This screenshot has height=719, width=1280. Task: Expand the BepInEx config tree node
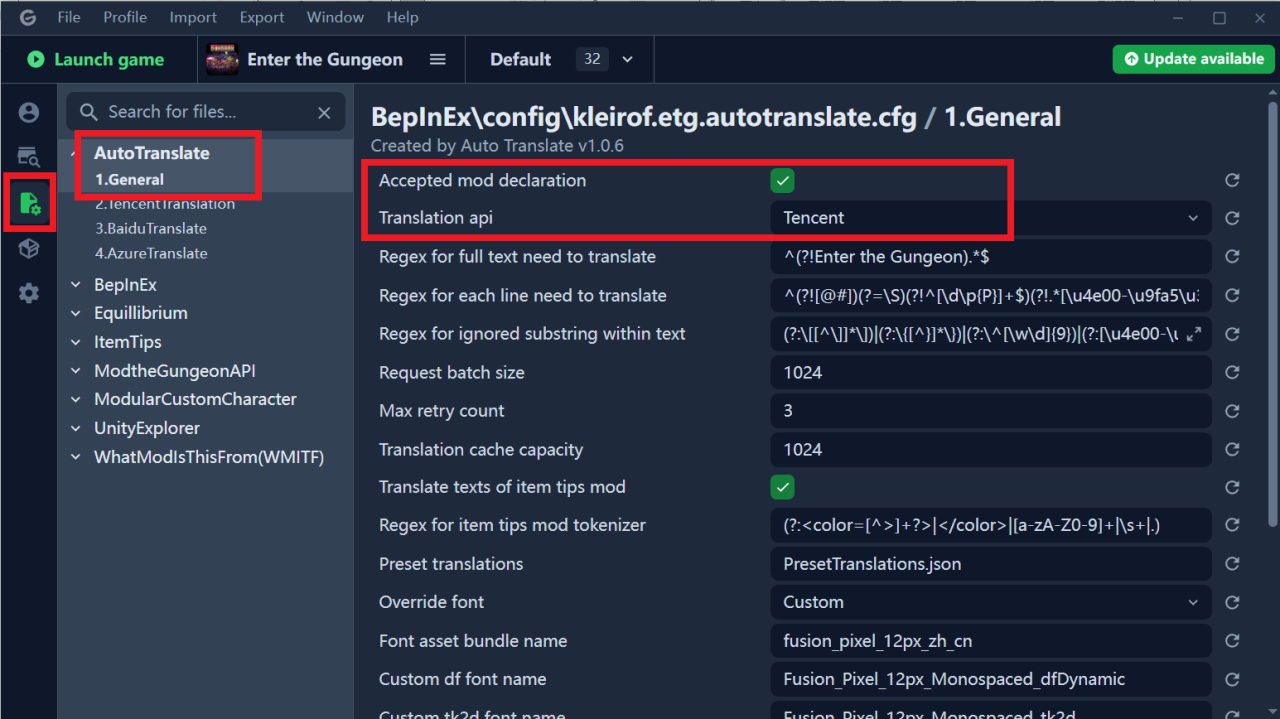coord(76,285)
